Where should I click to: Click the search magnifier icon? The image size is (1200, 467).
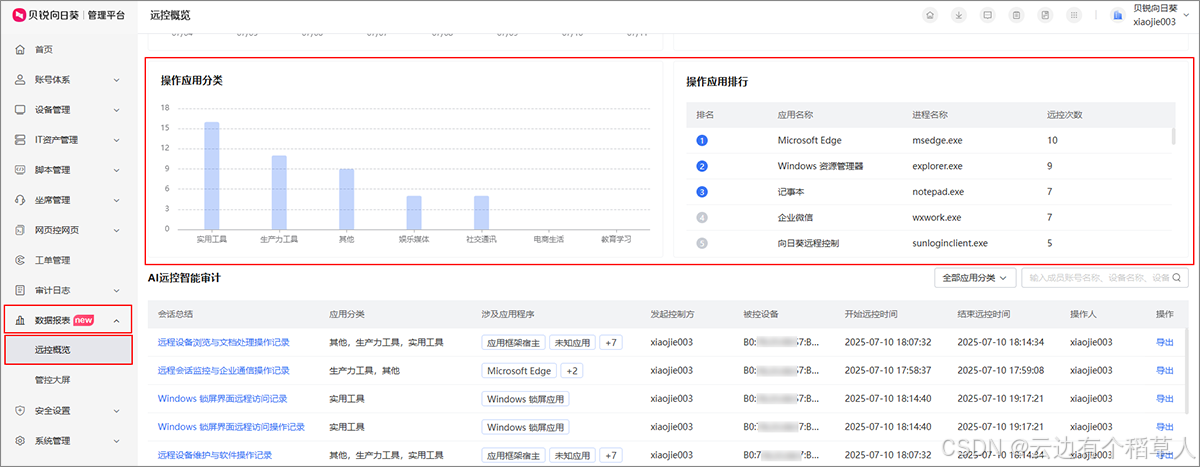pyautogui.click(x=1179, y=277)
